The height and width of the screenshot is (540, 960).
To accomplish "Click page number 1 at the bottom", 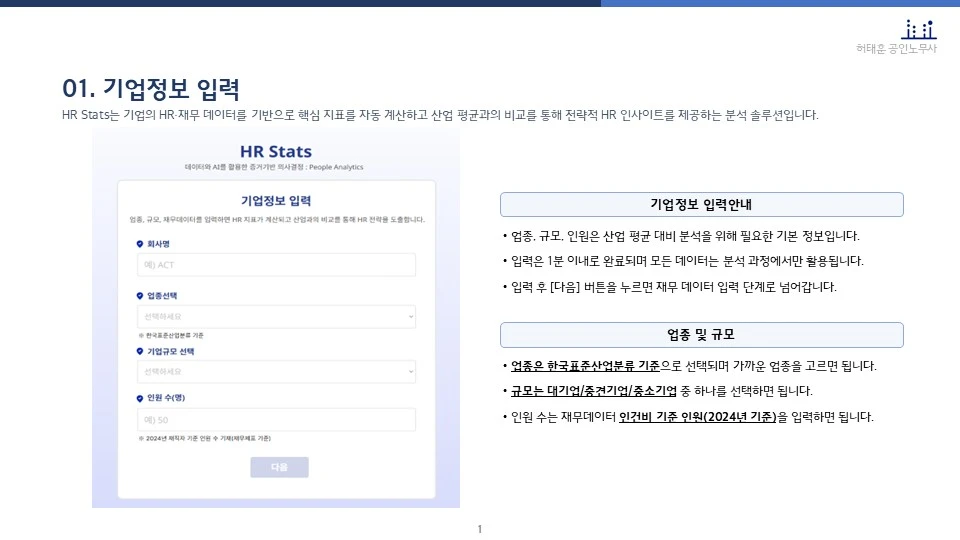I will (x=479, y=529).
